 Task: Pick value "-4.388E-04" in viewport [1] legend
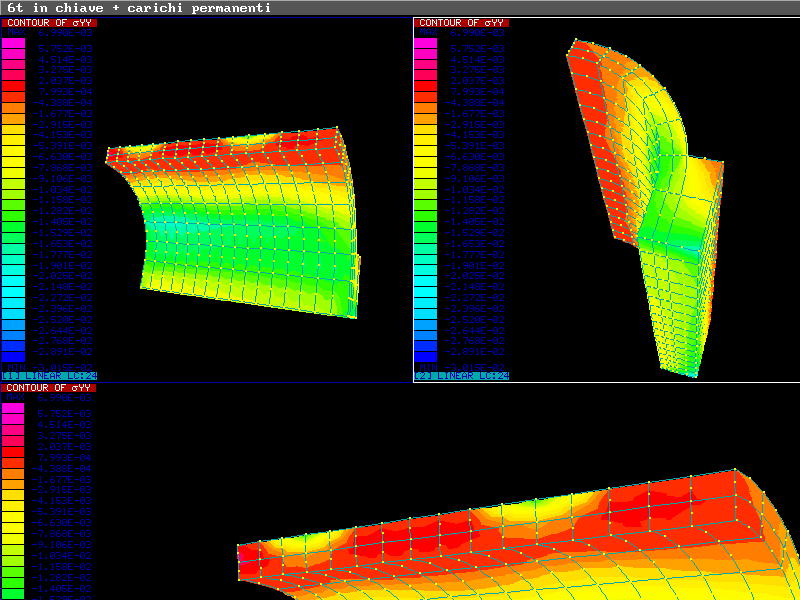[x=62, y=103]
